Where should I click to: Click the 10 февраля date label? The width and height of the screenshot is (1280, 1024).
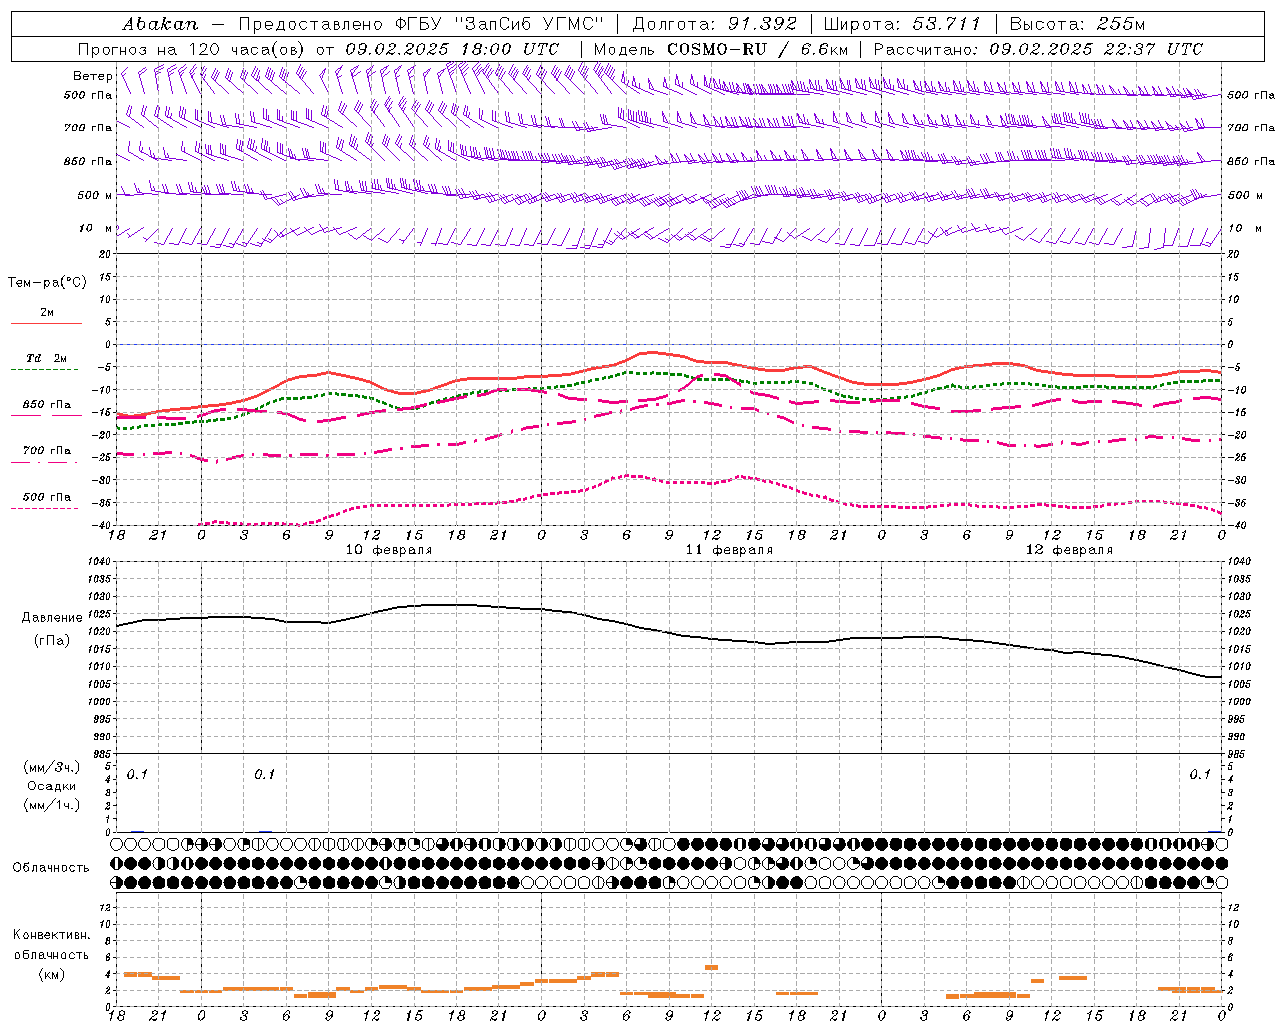(389, 550)
